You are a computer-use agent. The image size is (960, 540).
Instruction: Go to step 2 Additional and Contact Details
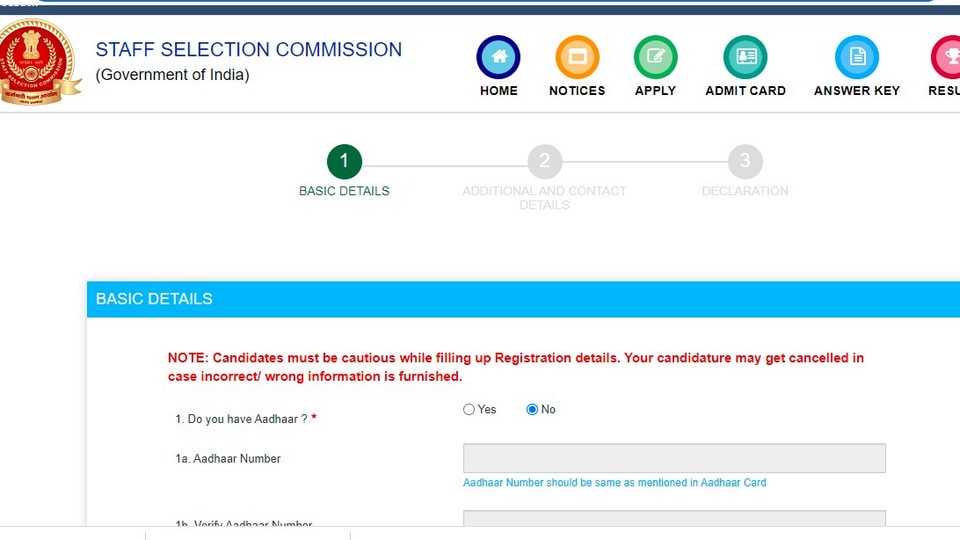point(544,162)
